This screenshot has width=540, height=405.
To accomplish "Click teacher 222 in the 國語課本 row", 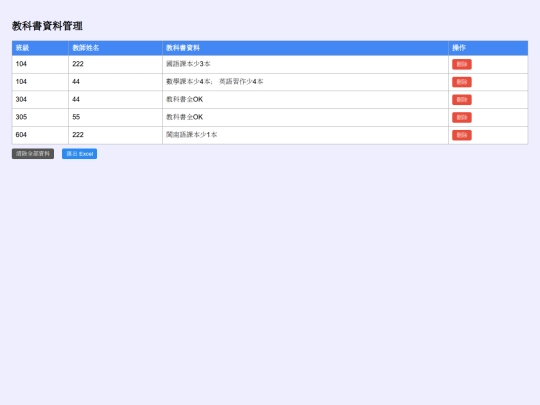I will pyautogui.click(x=115, y=64).
